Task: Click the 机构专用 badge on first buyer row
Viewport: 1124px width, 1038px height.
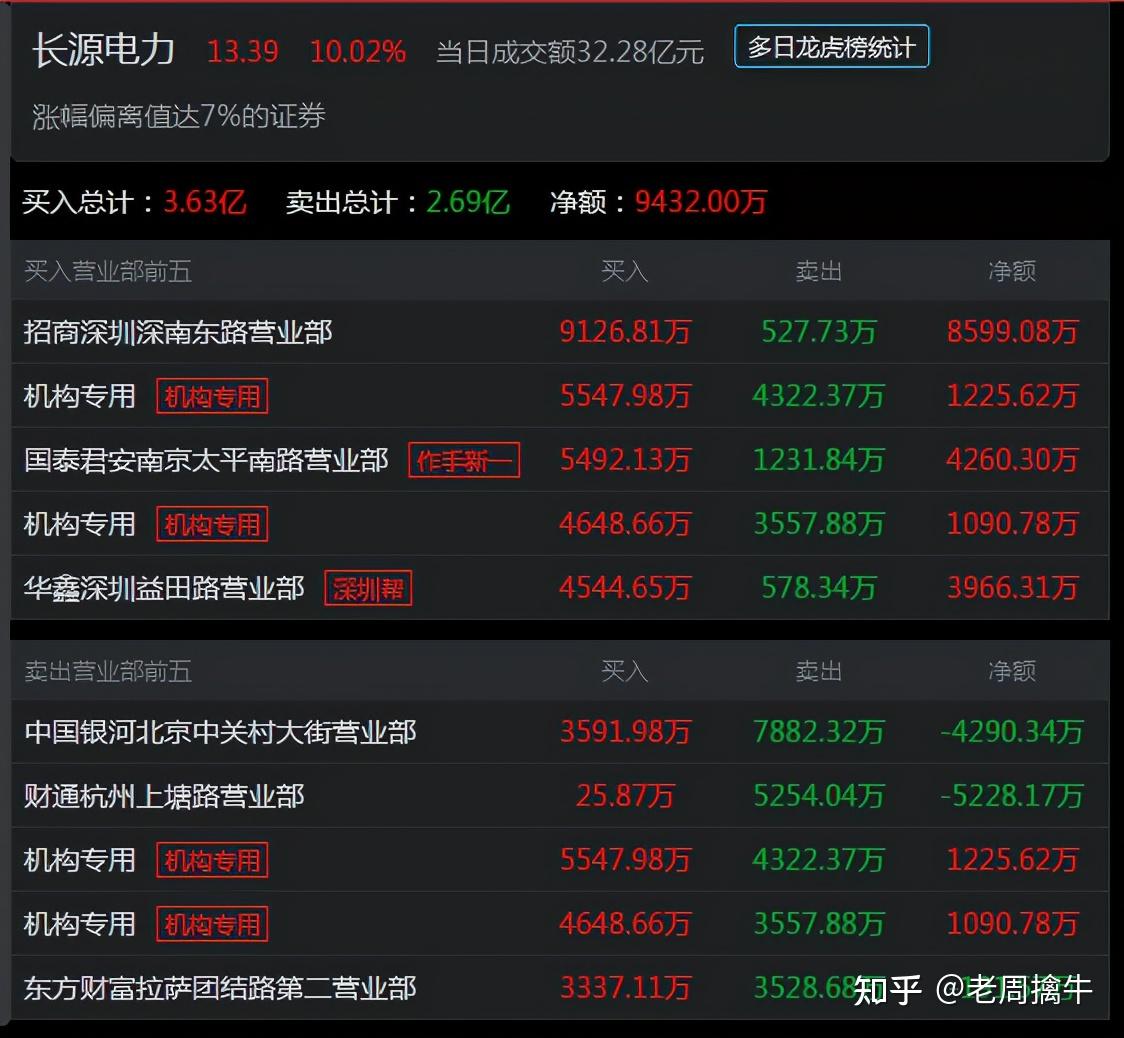Action: pos(211,396)
